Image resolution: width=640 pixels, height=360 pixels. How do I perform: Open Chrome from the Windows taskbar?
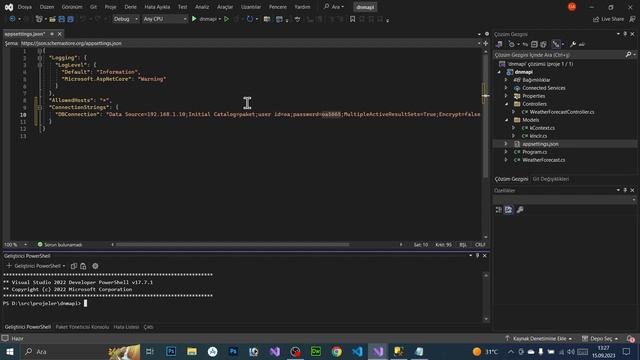coord(337,351)
